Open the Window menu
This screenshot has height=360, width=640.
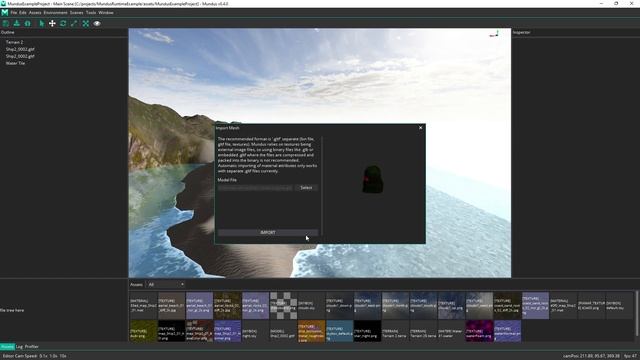tap(106, 13)
